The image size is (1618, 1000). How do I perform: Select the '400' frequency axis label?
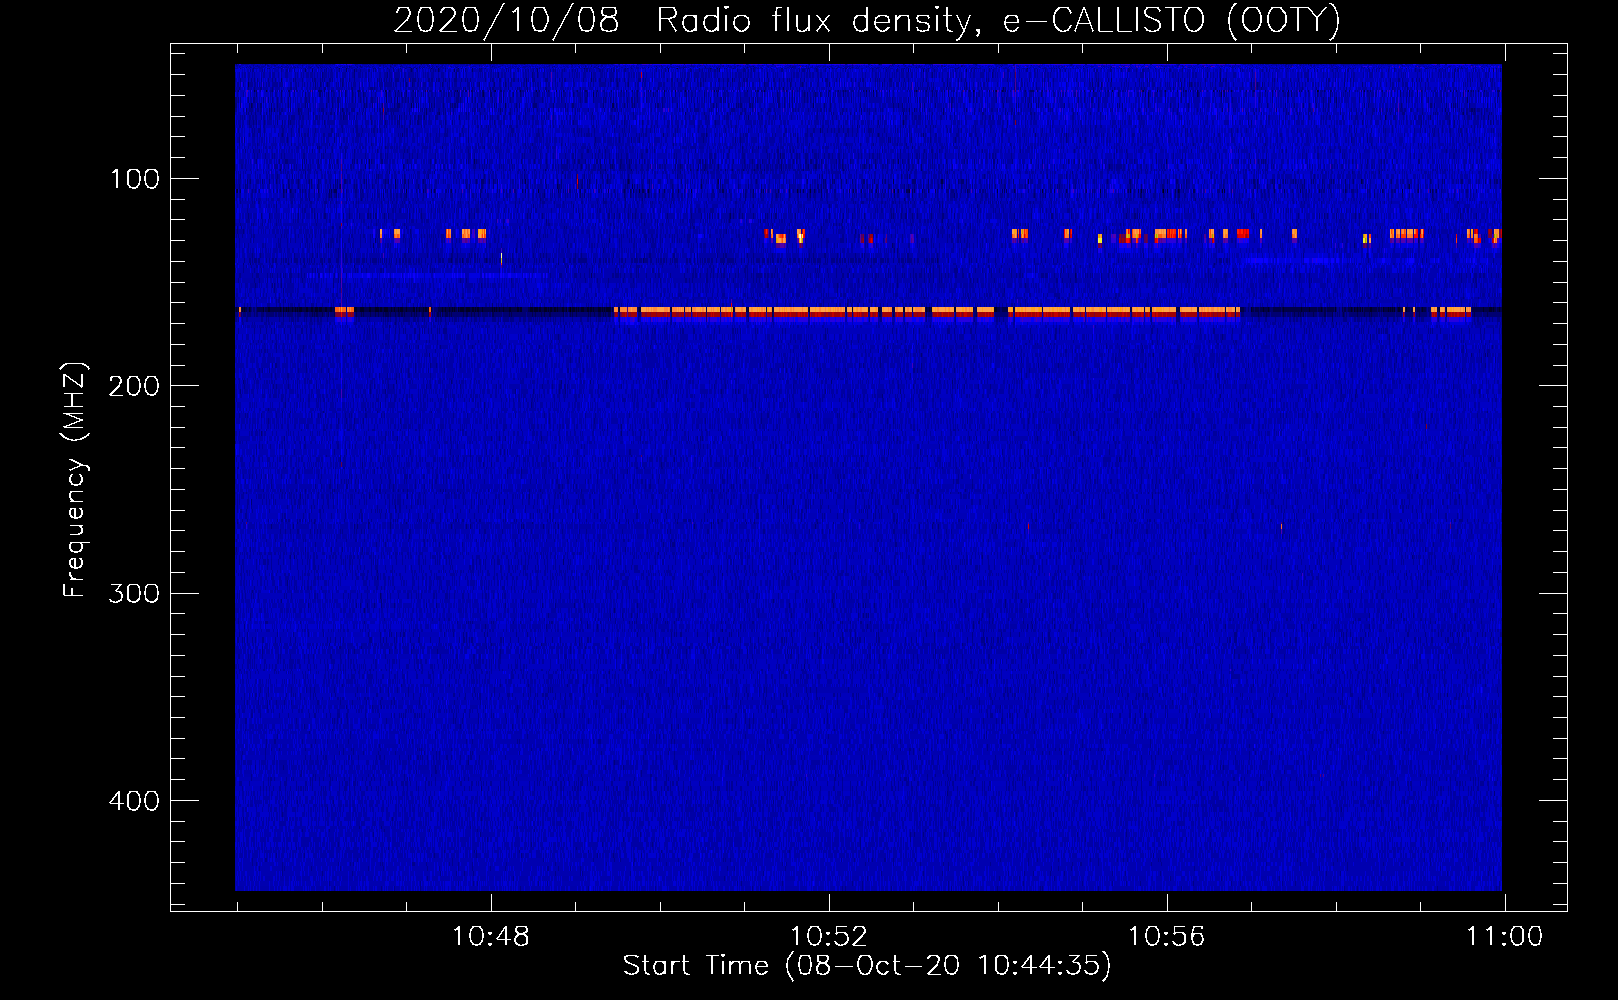coord(134,801)
